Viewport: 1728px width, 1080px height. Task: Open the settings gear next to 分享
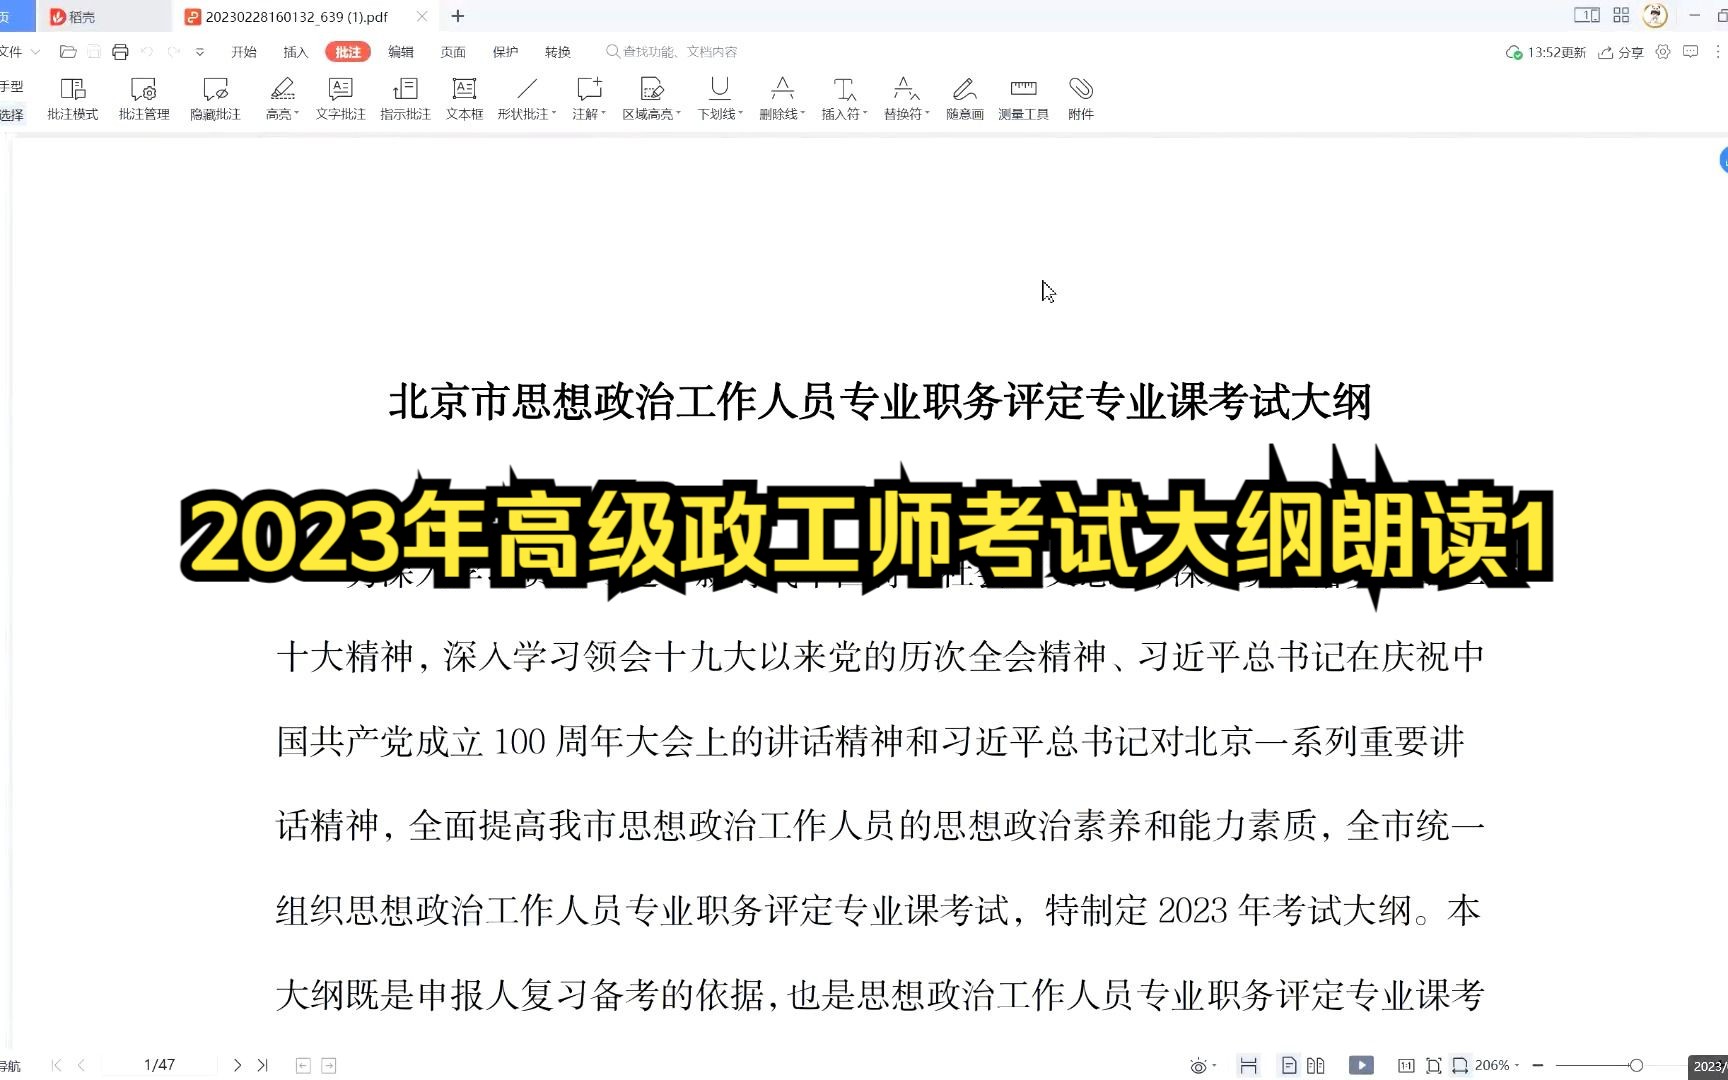click(1662, 52)
